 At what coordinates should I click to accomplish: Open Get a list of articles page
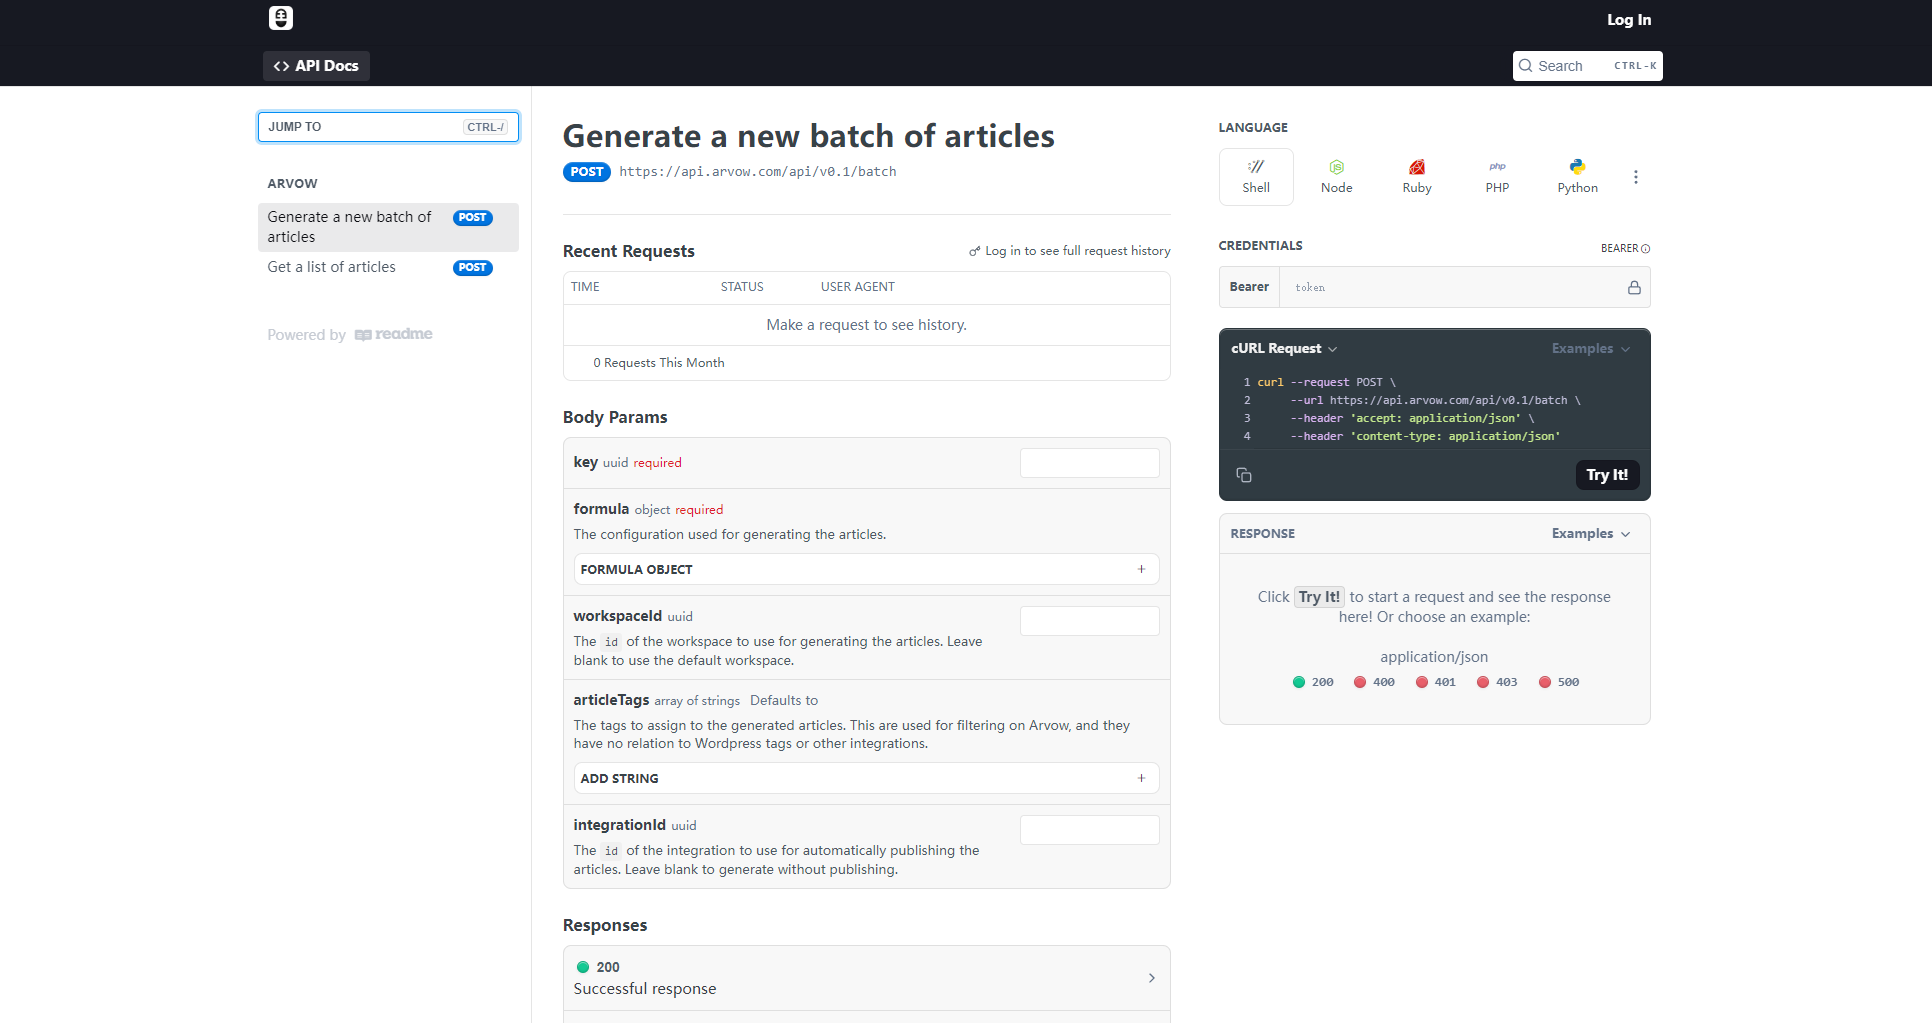pyautogui.click(x=332, y=267)
